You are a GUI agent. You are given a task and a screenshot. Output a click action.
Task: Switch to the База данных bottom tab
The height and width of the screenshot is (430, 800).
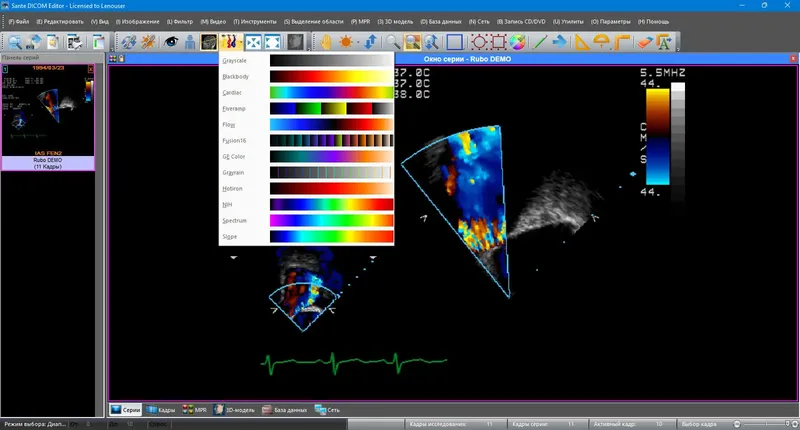285,410
